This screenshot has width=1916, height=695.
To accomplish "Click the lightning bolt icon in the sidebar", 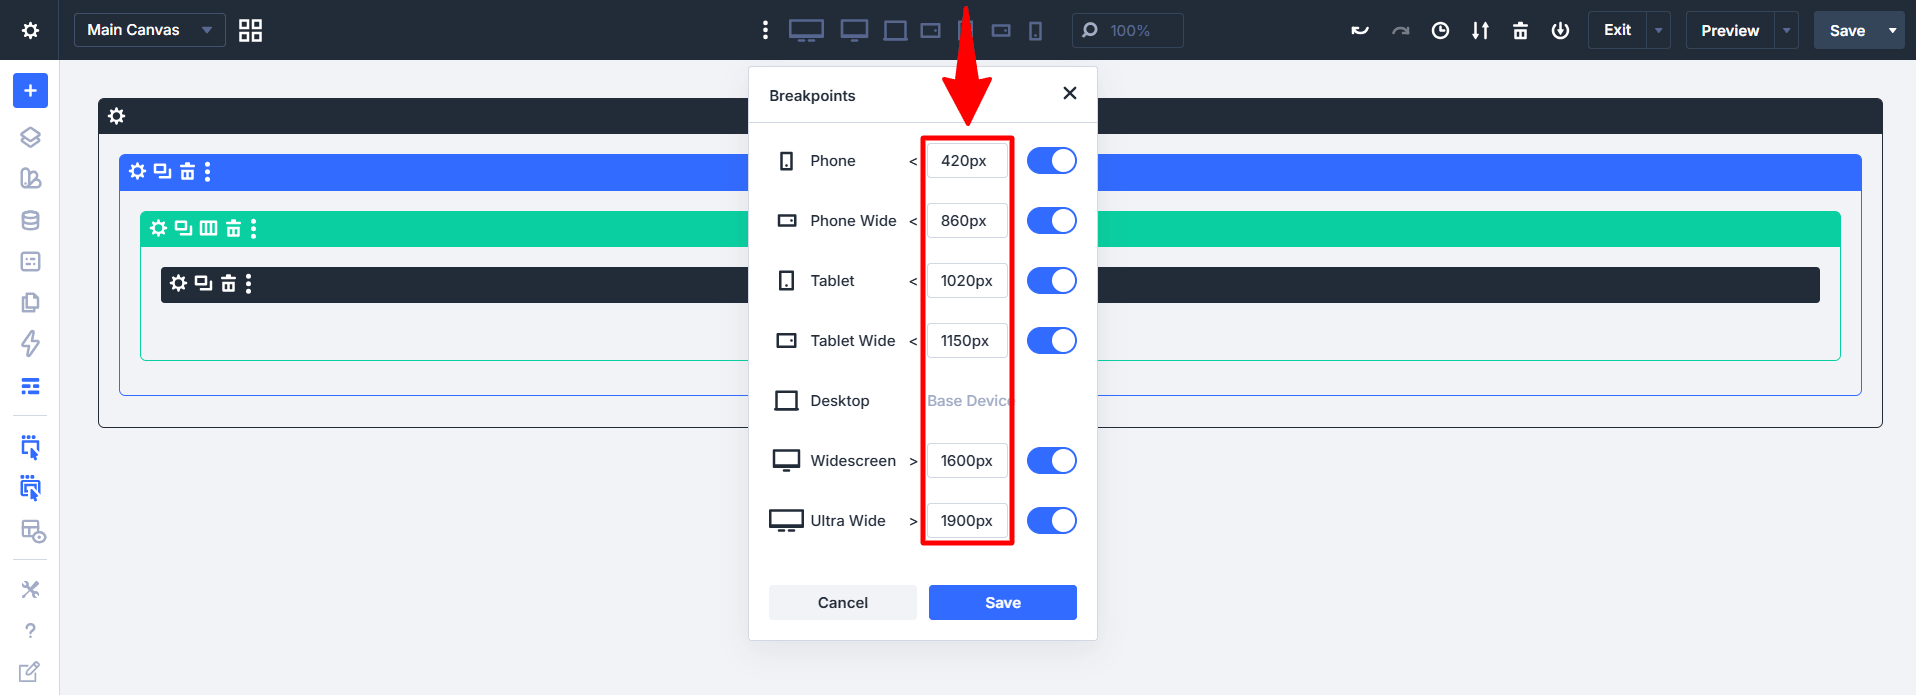I will click(x=30, y=344).
